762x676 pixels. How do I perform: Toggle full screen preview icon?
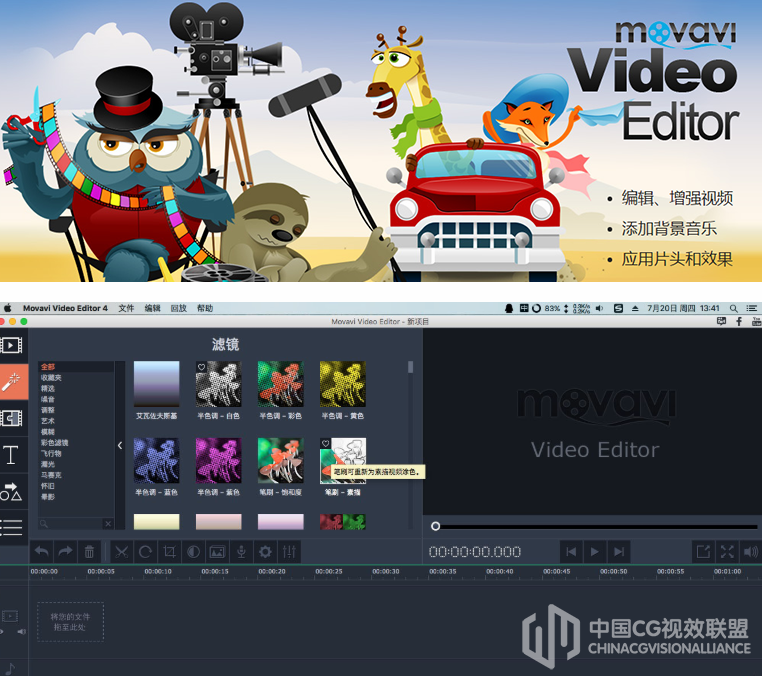(727, 552)
